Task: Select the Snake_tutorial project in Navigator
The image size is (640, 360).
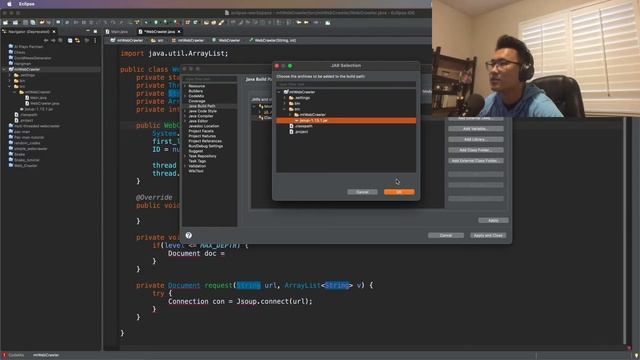Action: click(x=24, y=160)
